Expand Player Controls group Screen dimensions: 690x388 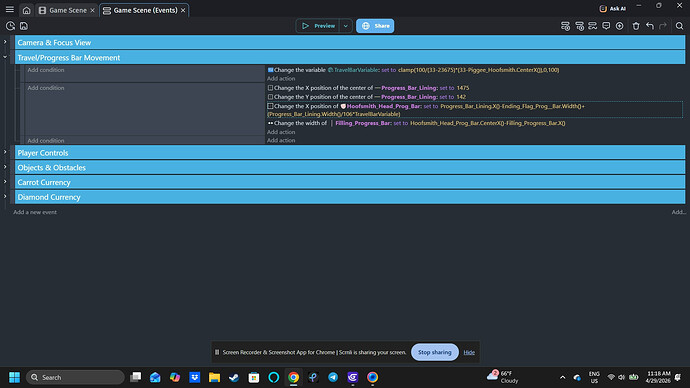point(5,153)
